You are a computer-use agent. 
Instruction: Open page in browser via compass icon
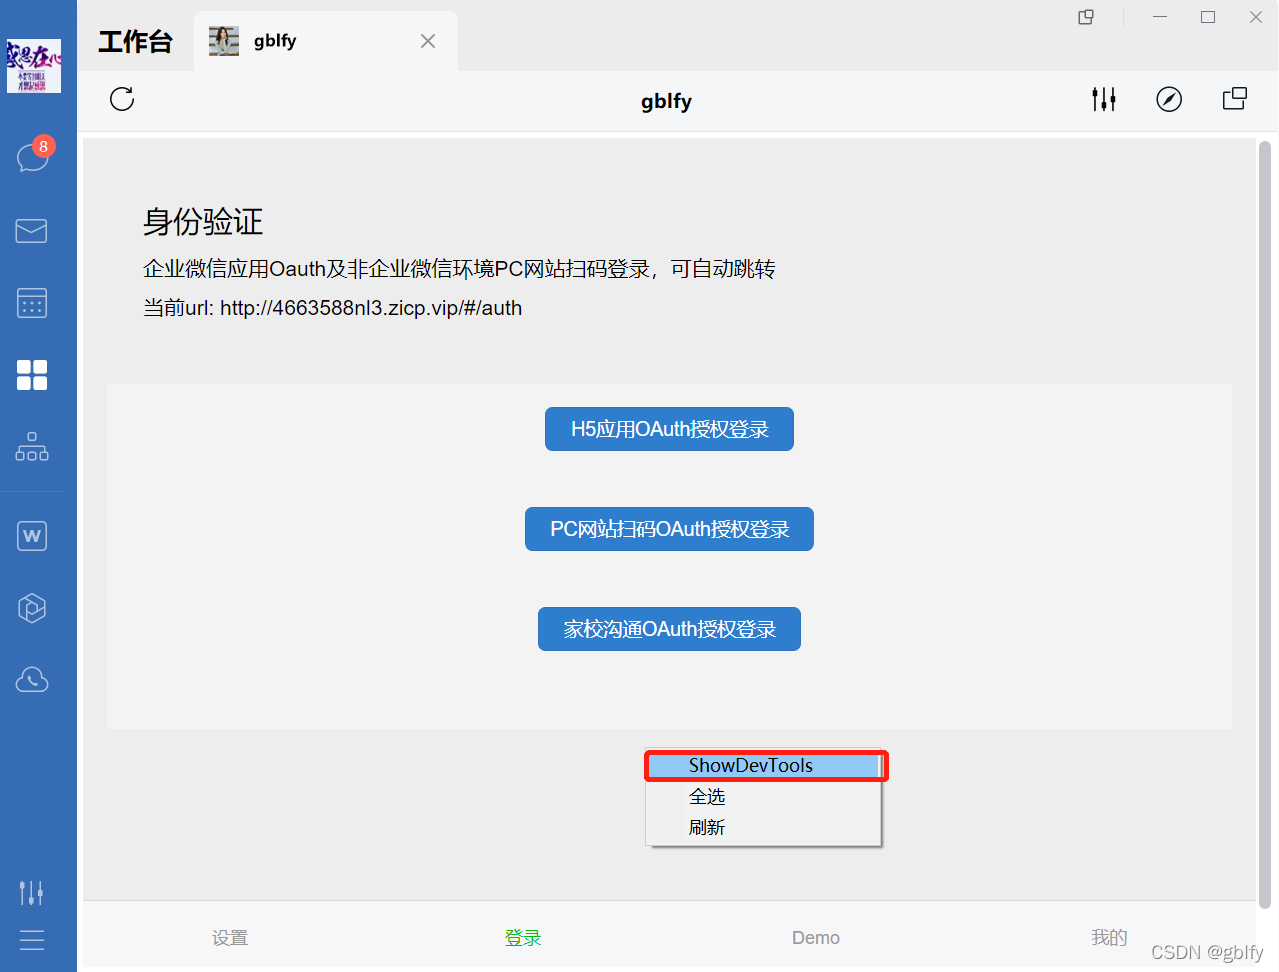pyautogui.click(x=1169, y=99)
